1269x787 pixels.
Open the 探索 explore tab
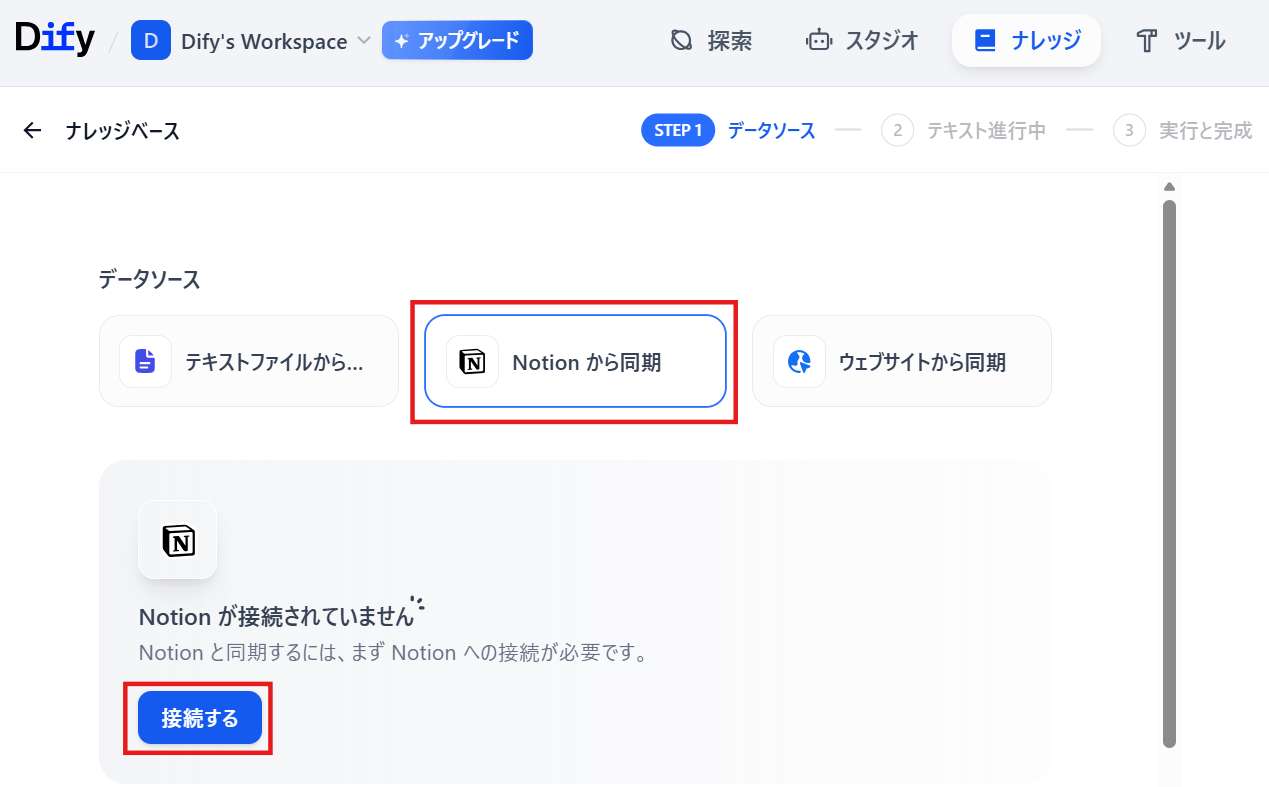711,41
